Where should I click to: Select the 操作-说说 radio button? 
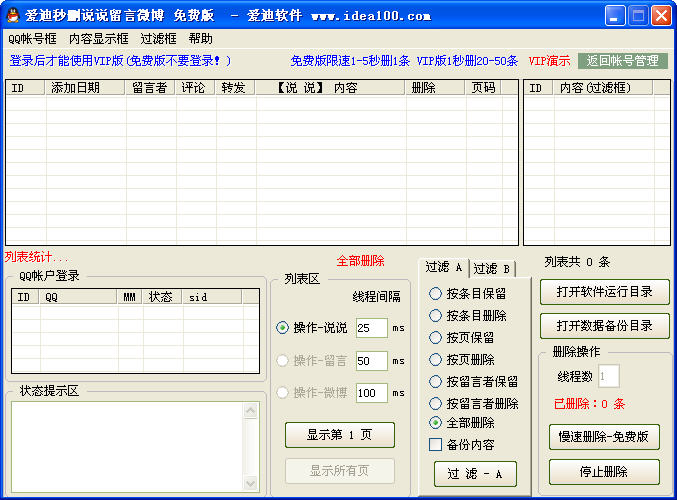[282, 328]
